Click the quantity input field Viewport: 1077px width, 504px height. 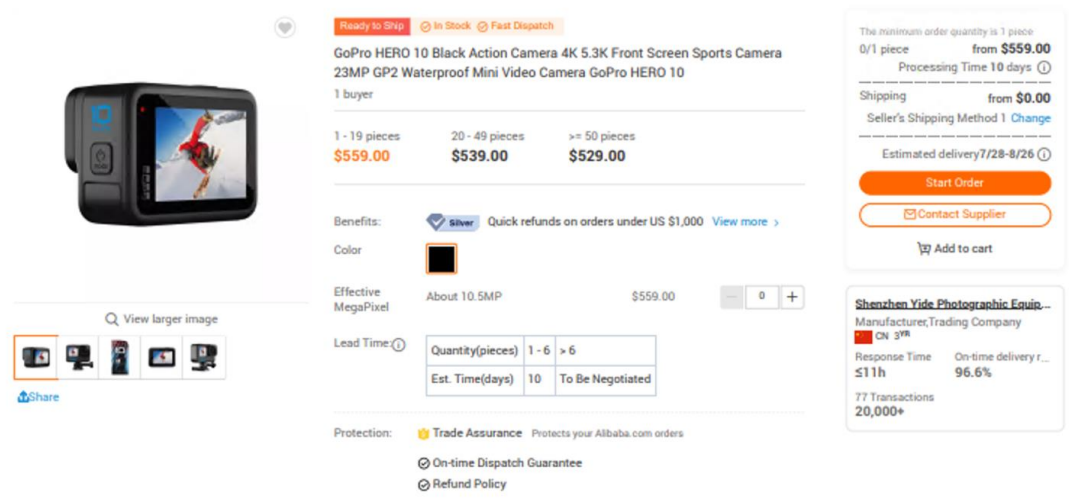762,297
